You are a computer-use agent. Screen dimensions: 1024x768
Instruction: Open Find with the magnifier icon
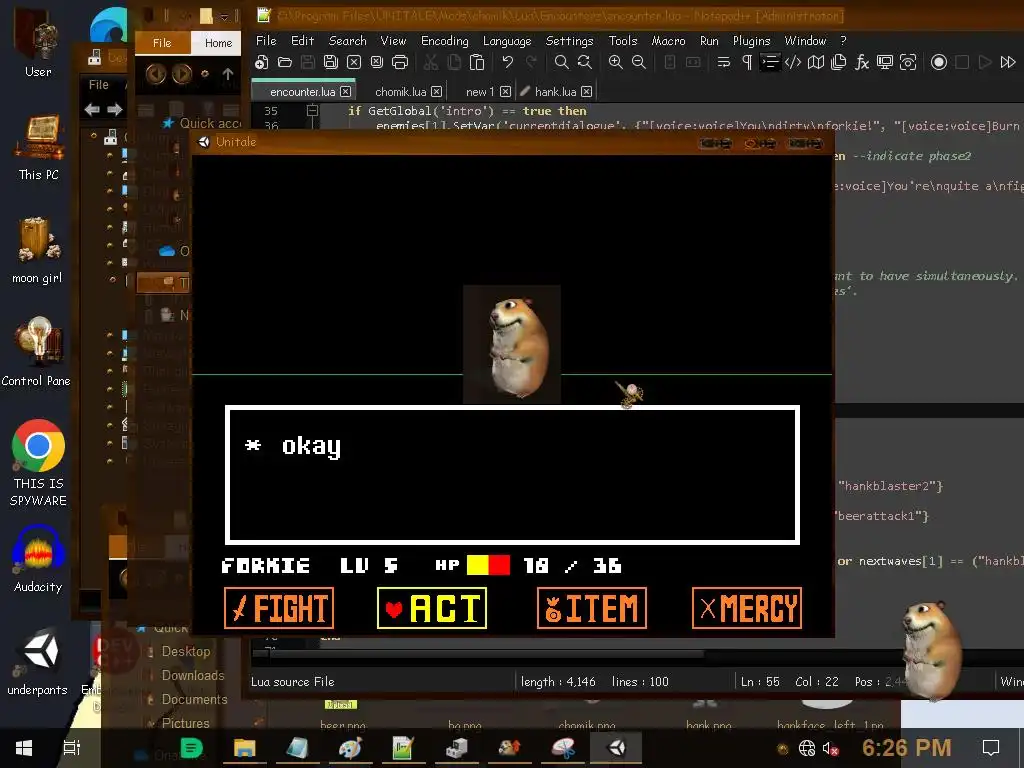pos(561,62)
